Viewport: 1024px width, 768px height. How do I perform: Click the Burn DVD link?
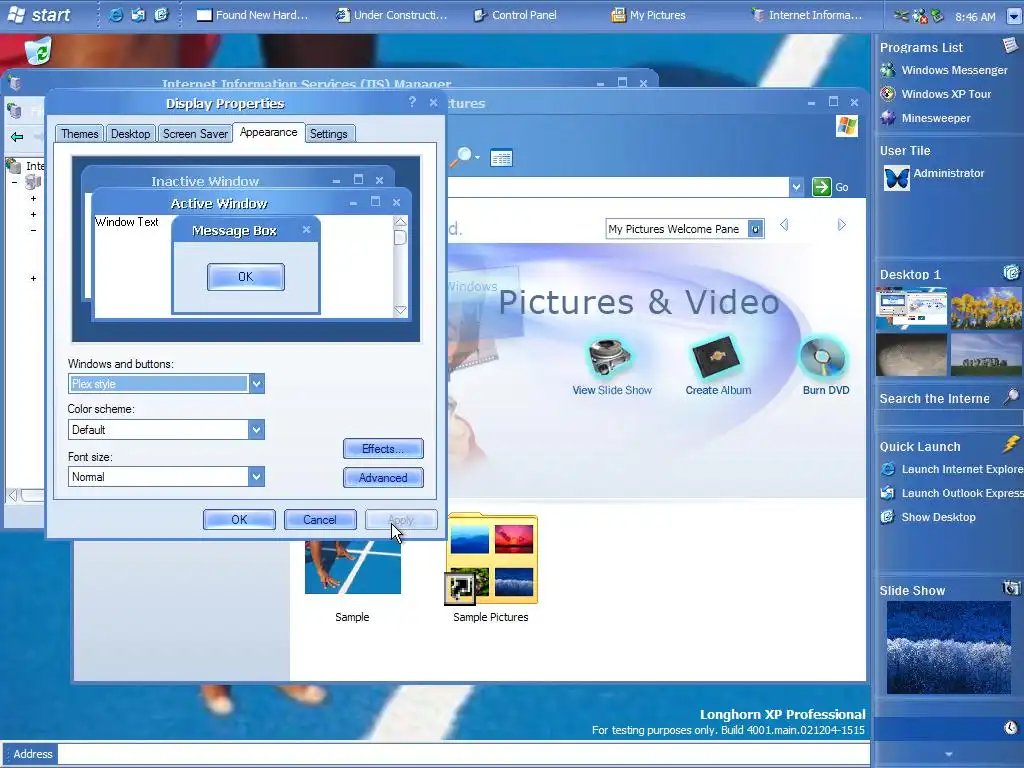[825, 390]
